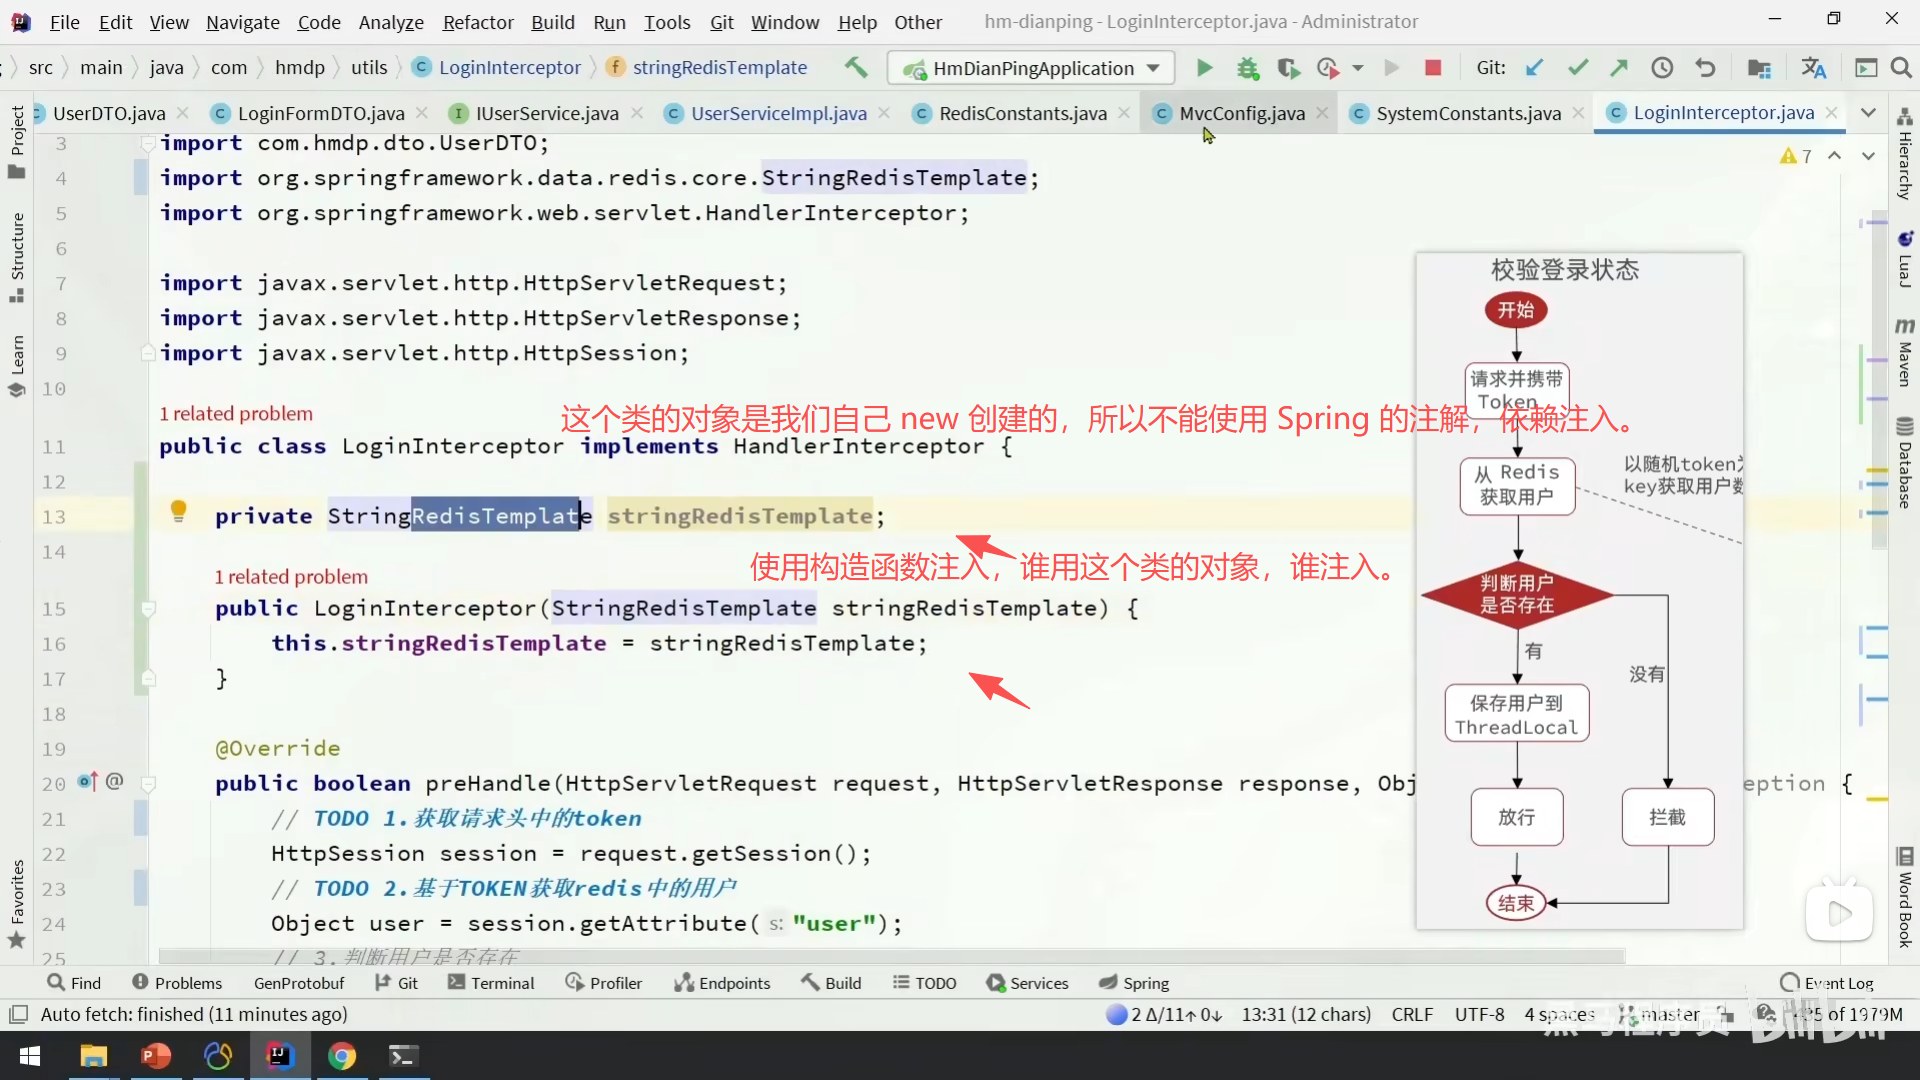The height and width of the screenshot is (1080, 1920).
Task: Open Chrome from the Windows taskbar
Action: pos(341,1056)
